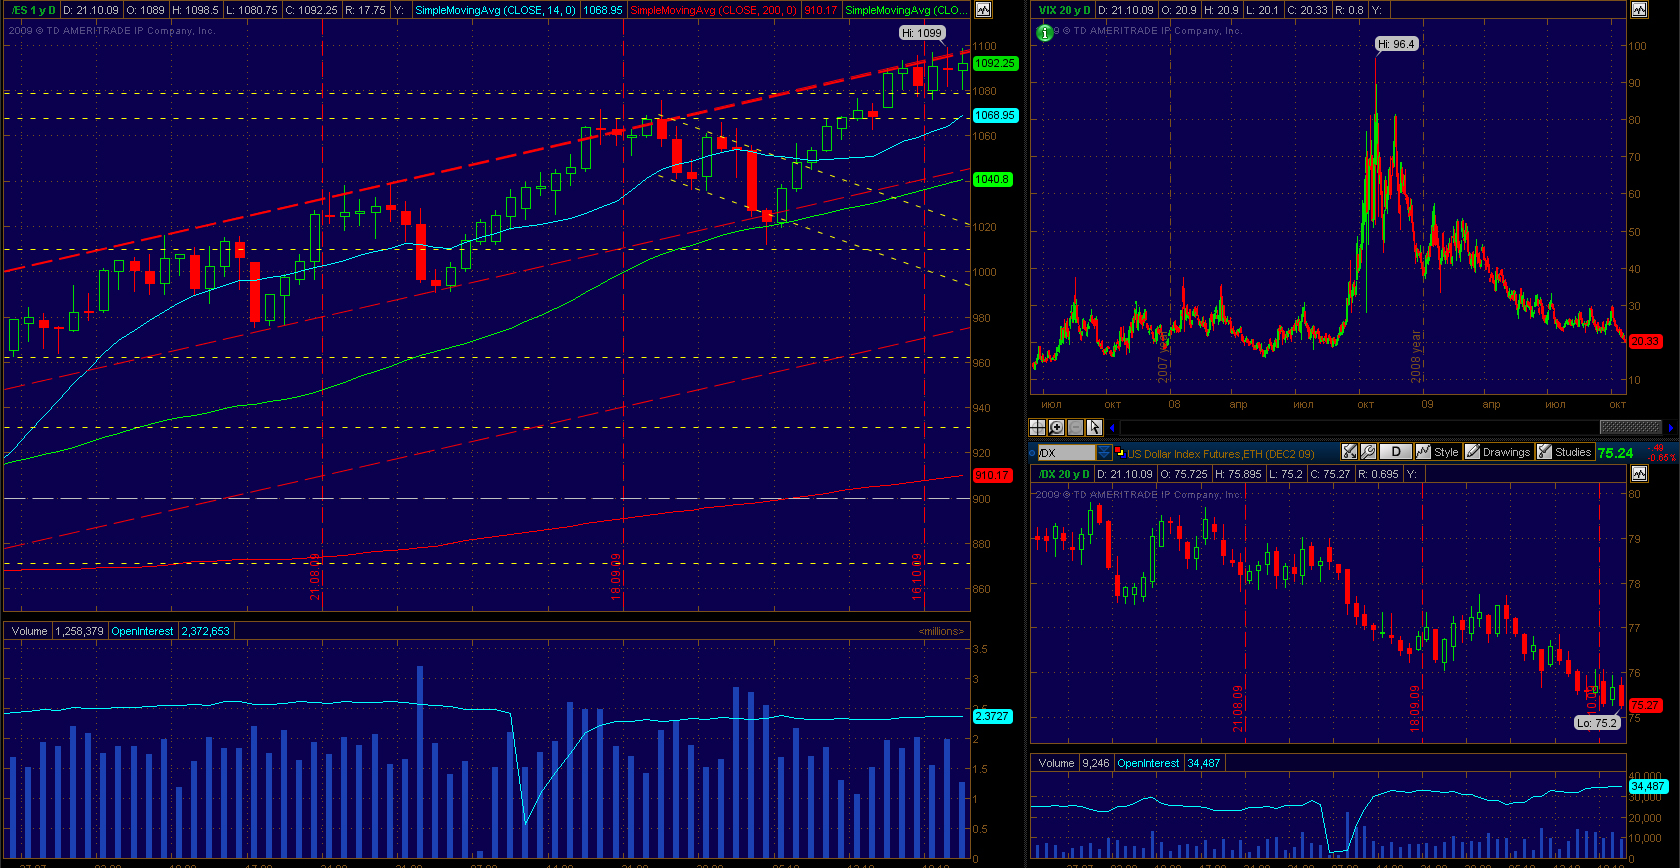Click the share chart icon beside wrench
The height and width of the screenshot is (868, 1680).
[x=1350, y=452]
